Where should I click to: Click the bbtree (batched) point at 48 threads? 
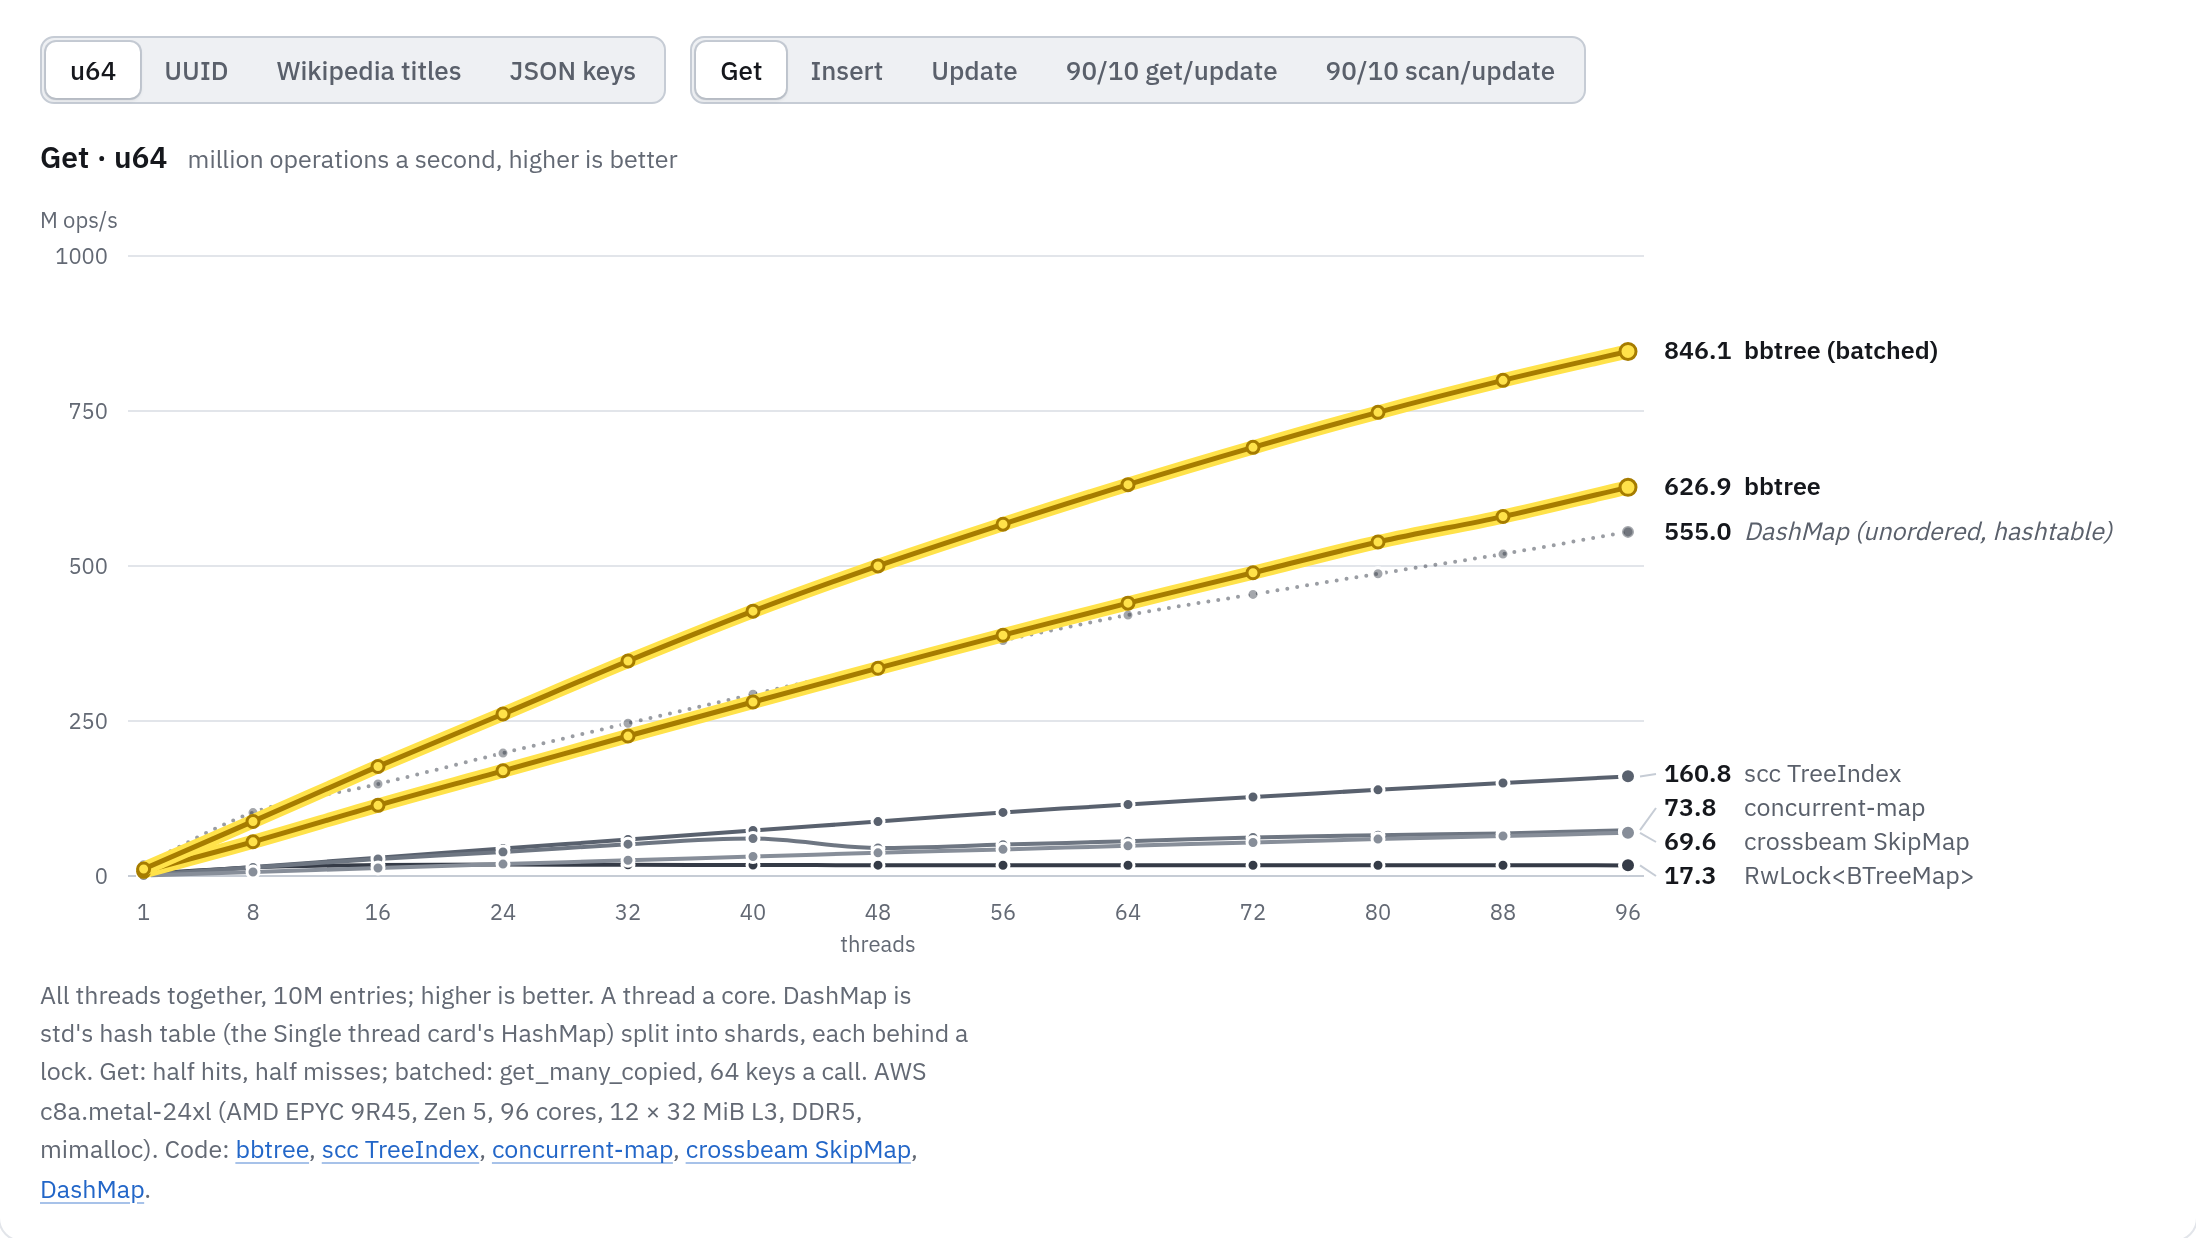878,566
